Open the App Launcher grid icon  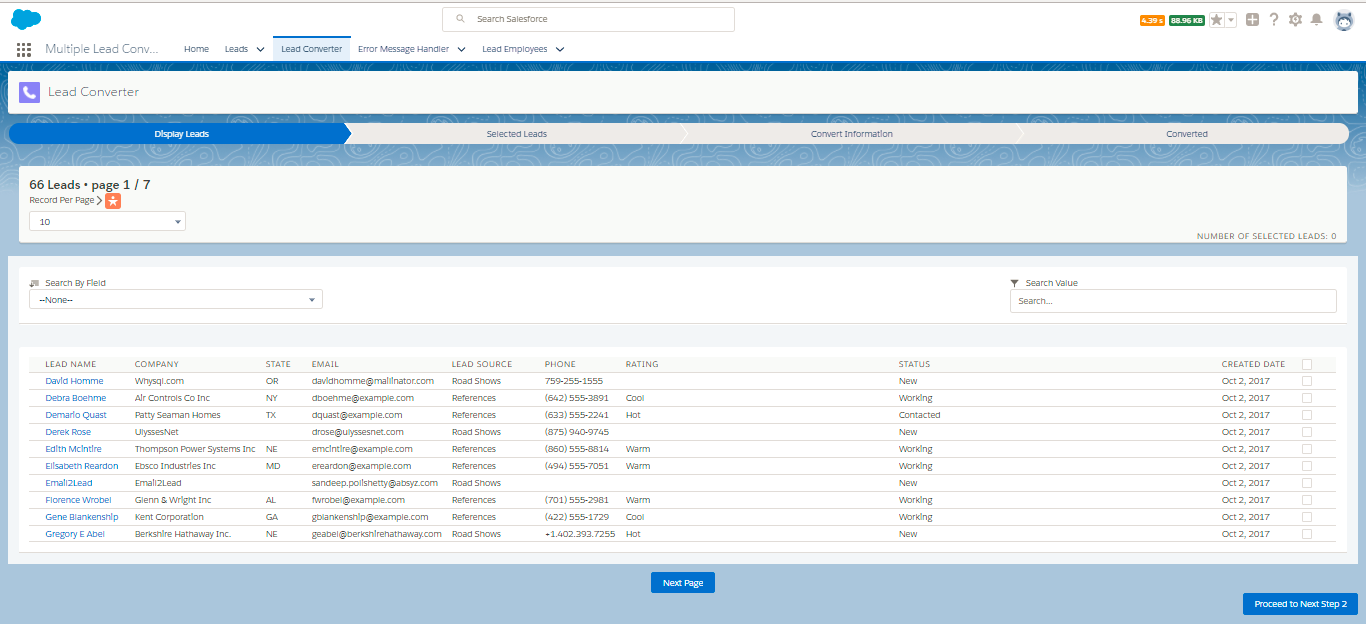(24, 49)
